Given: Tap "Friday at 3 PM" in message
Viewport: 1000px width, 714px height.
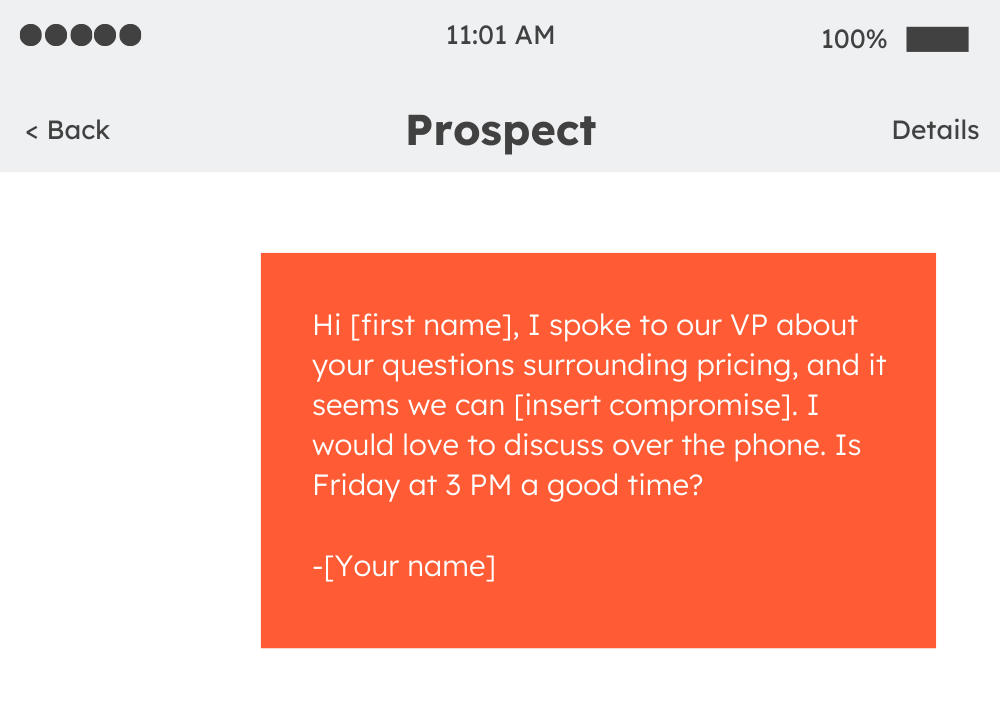Looking at the screenshot, I should (x=413, y=485).
